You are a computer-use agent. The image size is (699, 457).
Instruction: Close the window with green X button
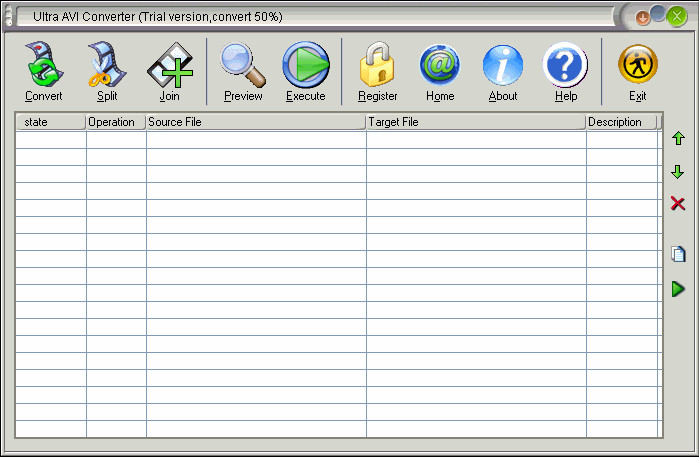(x=677, y=16)
